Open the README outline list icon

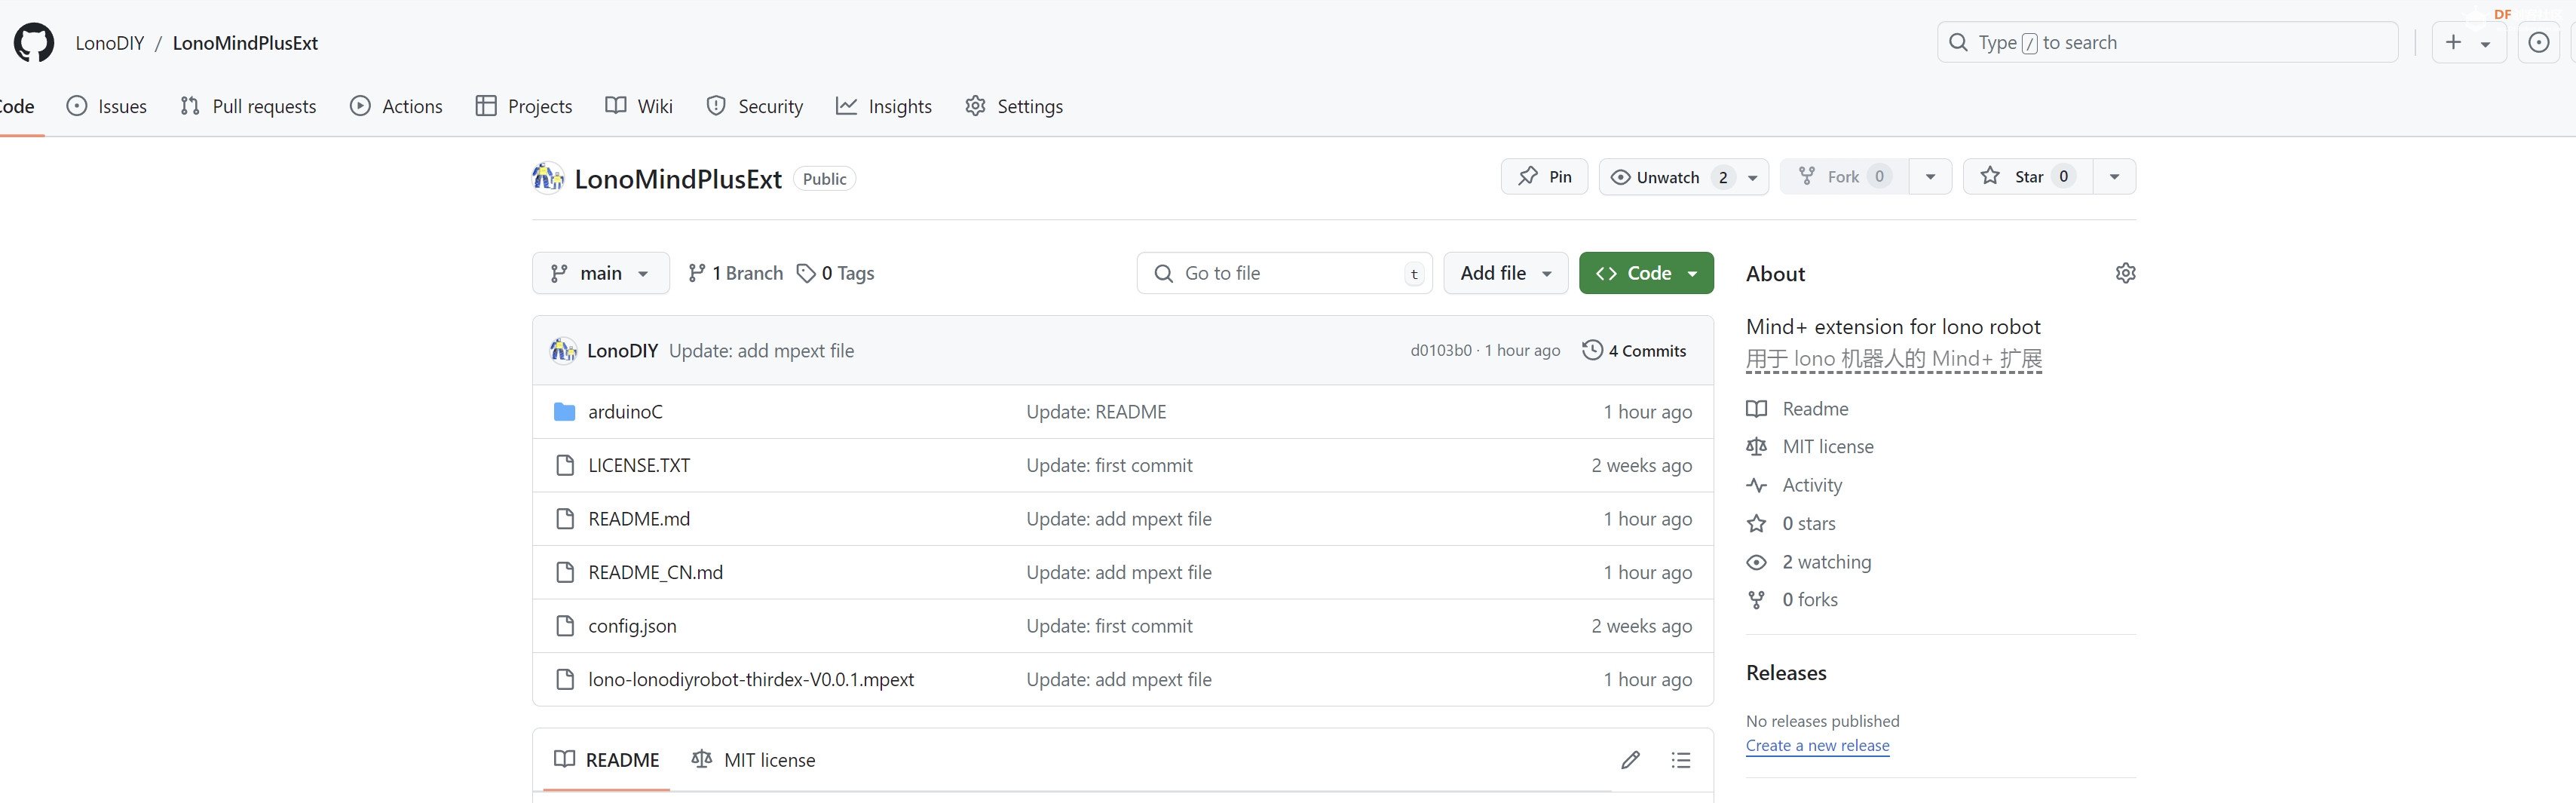click(1681, 760)
